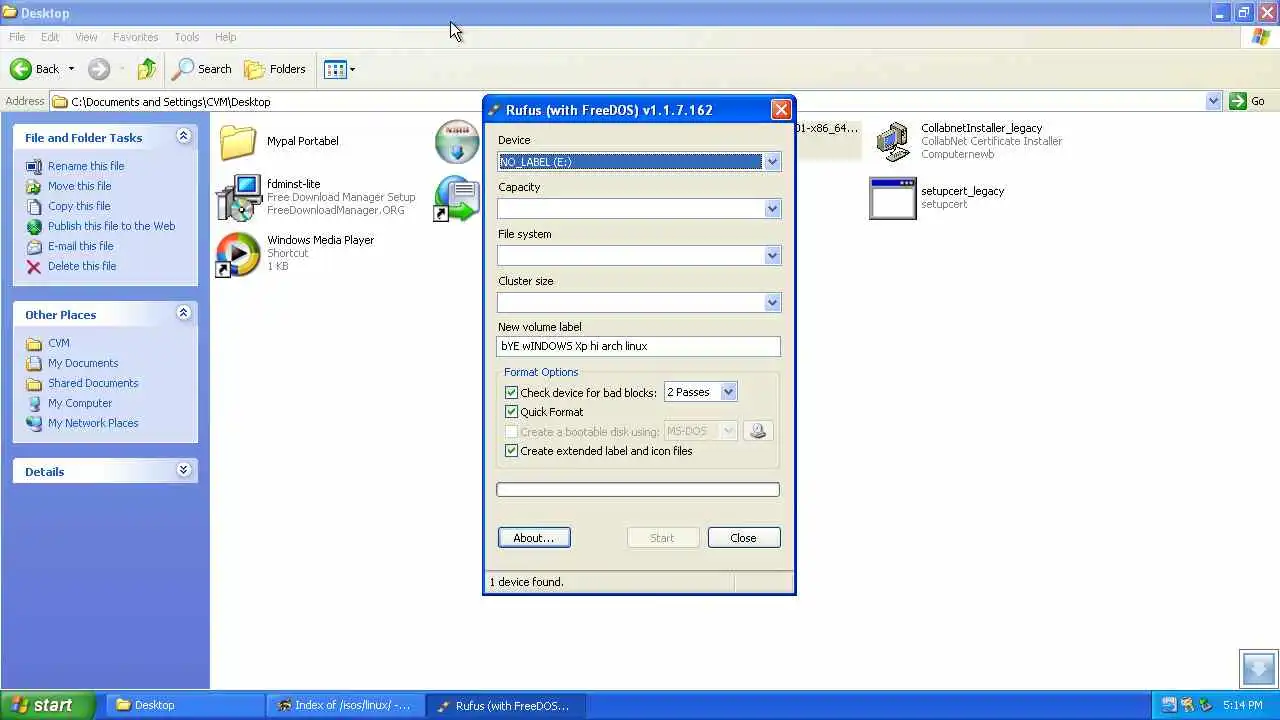Click the My Computer icon in Other Places
Image resolution: width=1280 pixels, height=720 pixels.
coord(34,403)
